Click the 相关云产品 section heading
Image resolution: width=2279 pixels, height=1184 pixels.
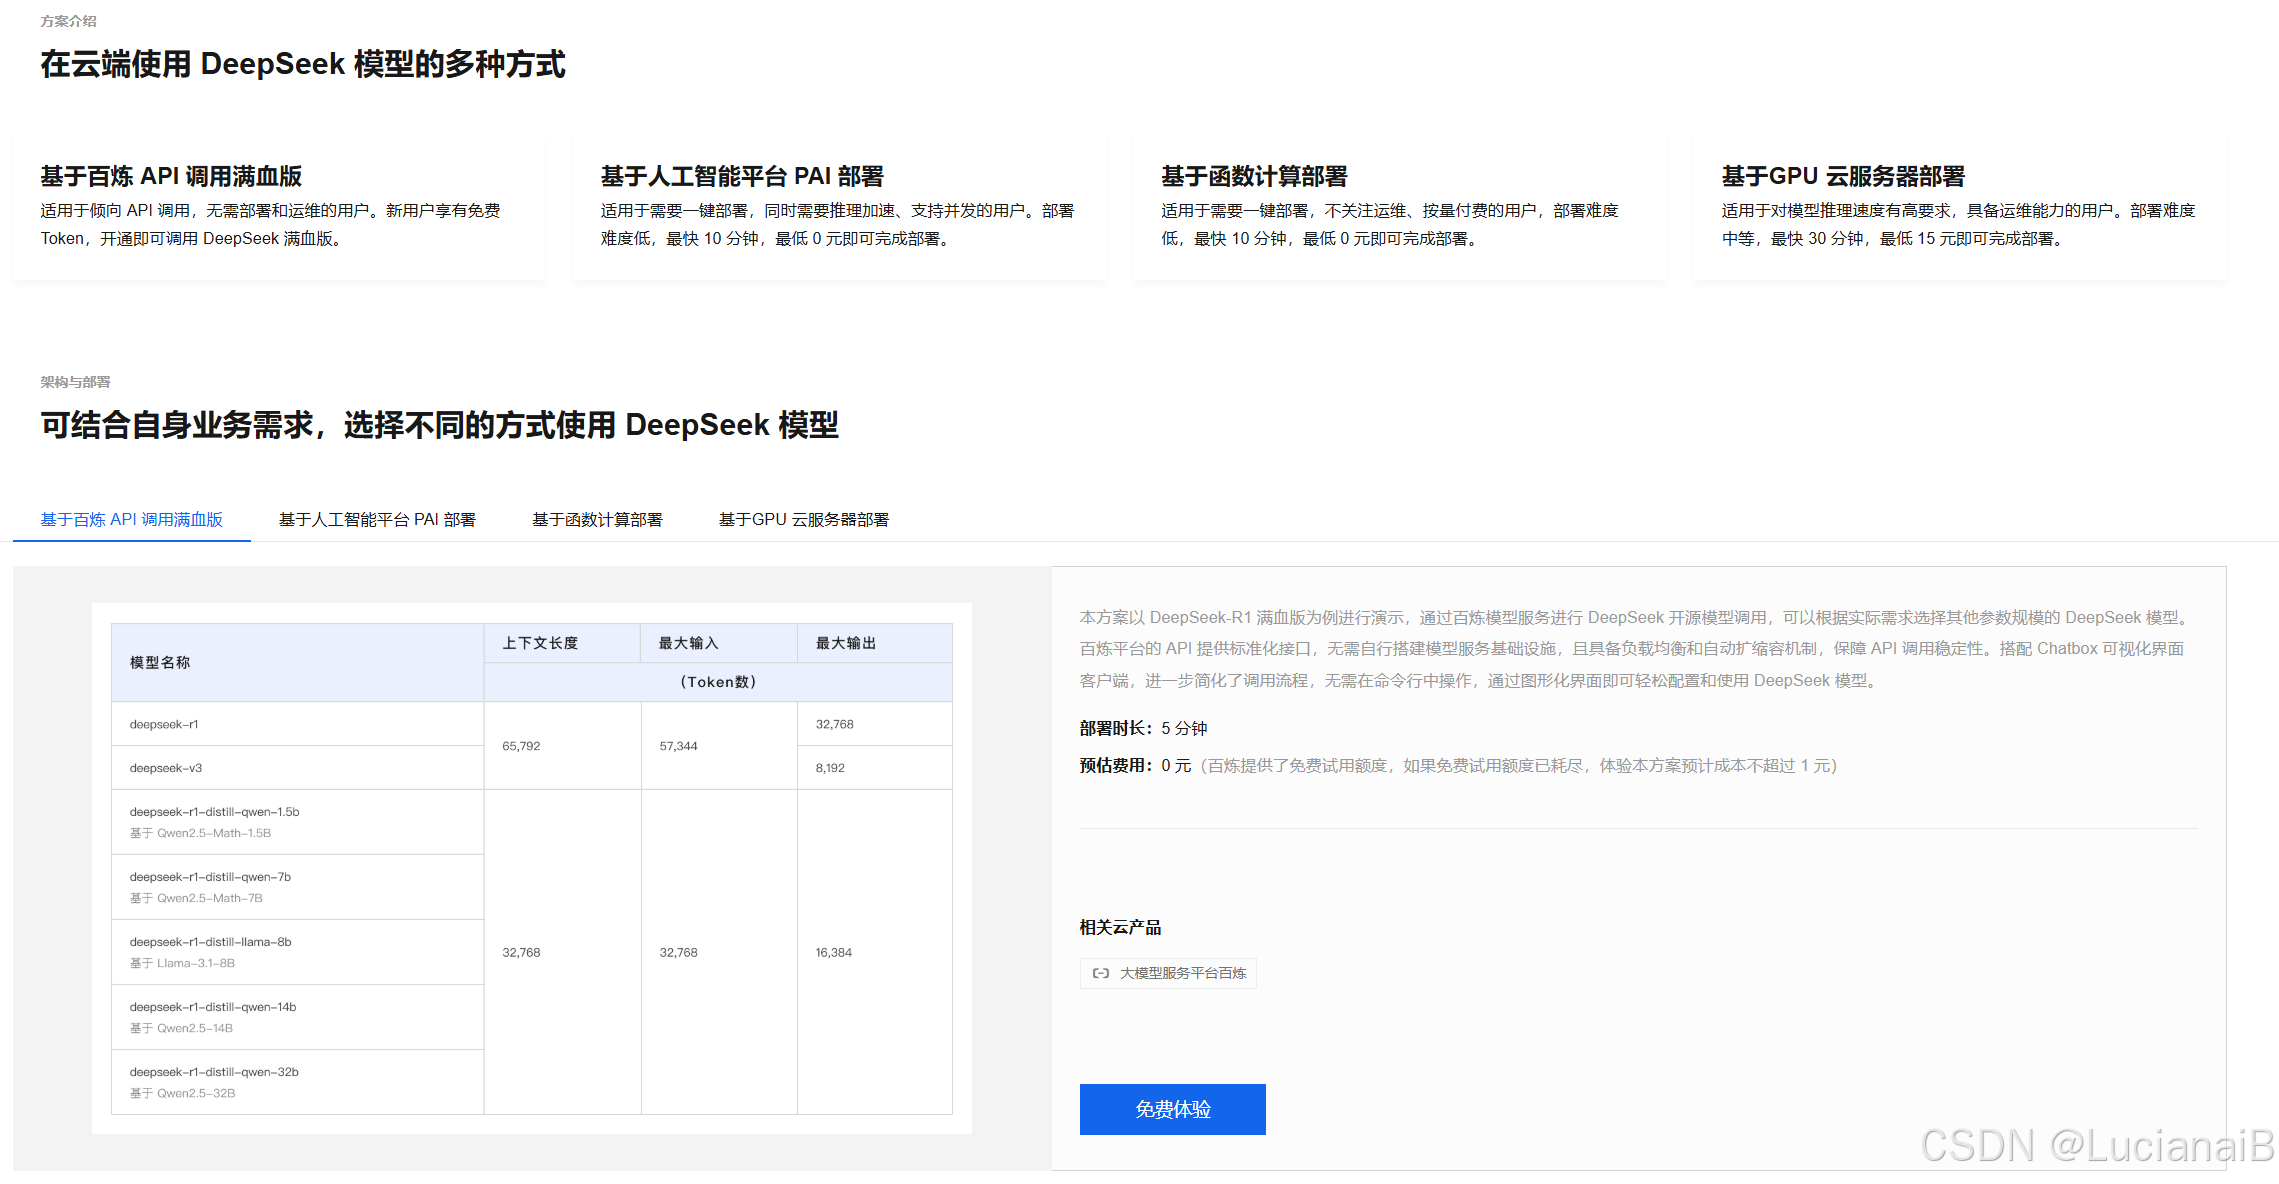pyautogui.click(x=1120, y=927)
